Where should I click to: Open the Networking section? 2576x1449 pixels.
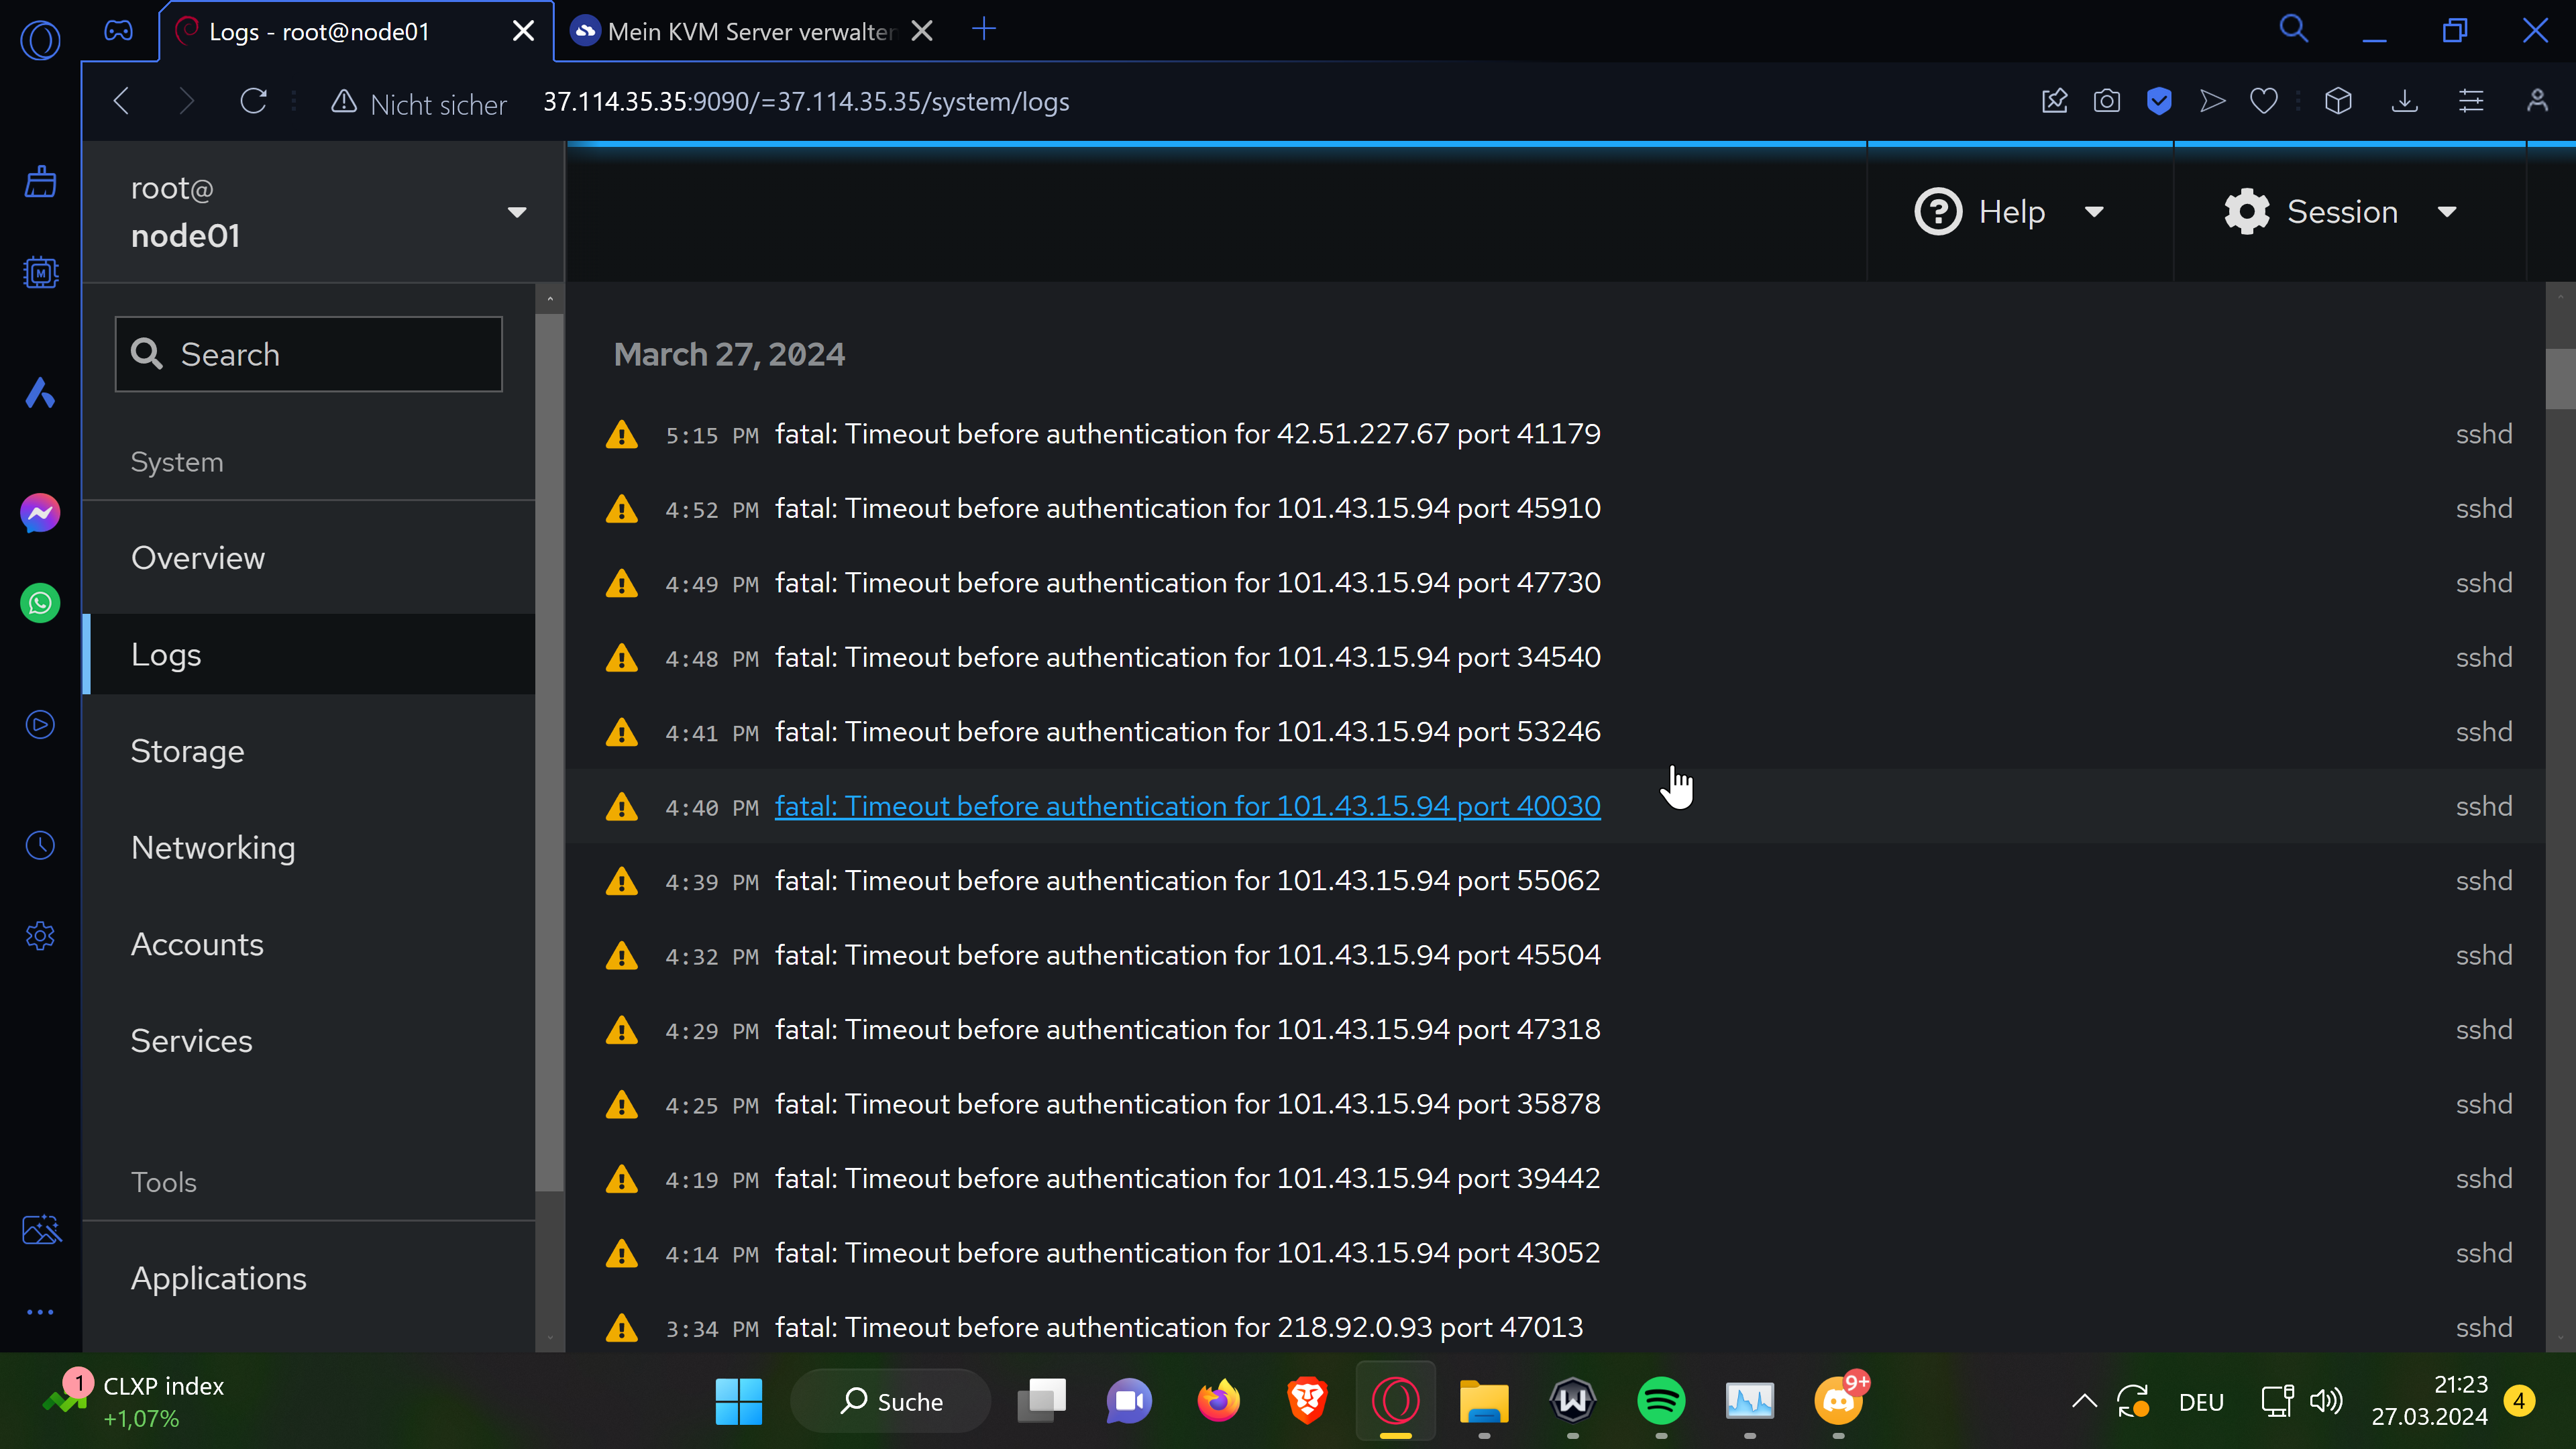pyautogui.click(x=213, y=848)
